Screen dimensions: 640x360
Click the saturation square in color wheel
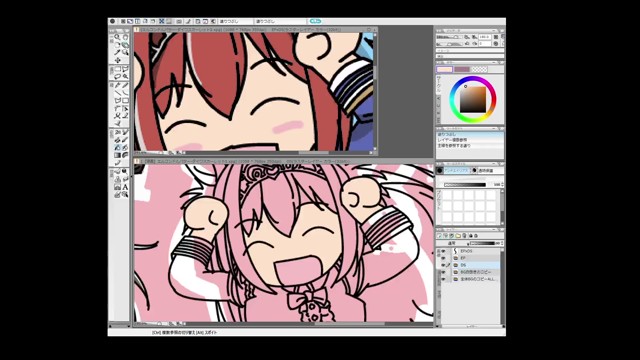click(473, 100)
